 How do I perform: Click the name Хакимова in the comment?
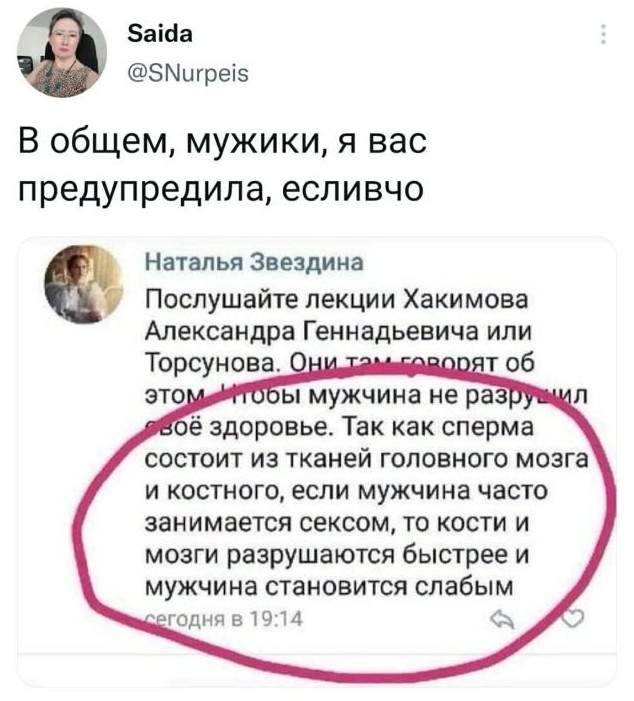[465, 300]
